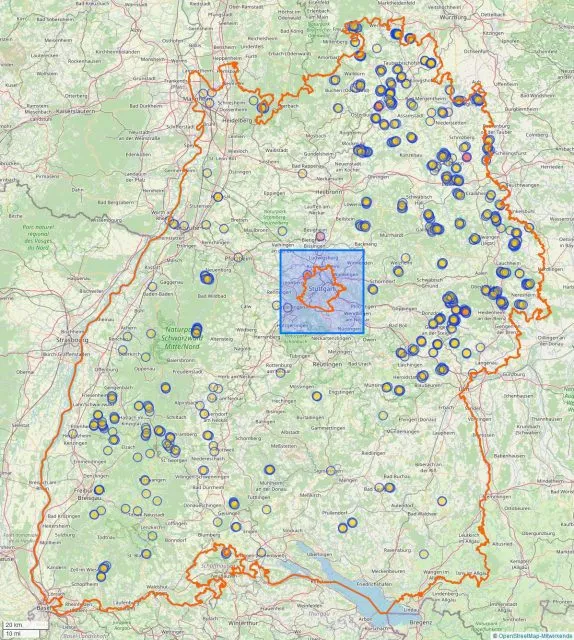Select the marker north of Ehingen (Donau)
574x640 pixels.
[383, 416]
